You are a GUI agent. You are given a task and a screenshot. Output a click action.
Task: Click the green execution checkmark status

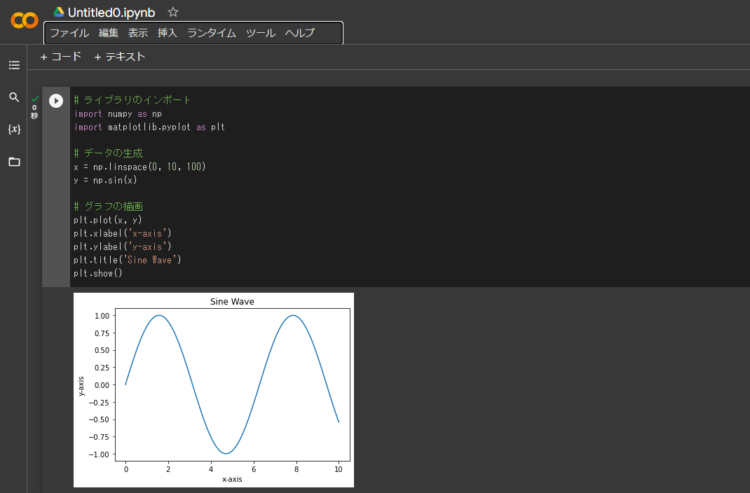click(x=34, y=99)
